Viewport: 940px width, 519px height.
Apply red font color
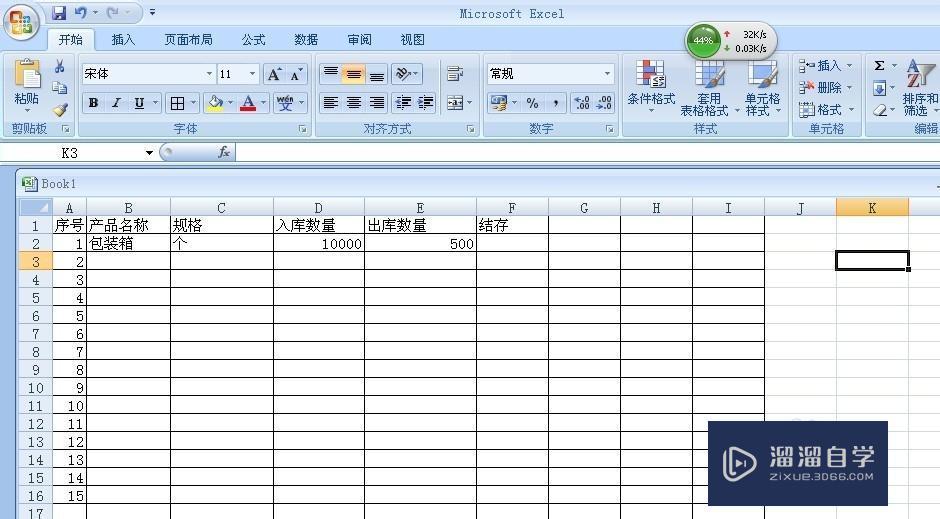(248, 103)
